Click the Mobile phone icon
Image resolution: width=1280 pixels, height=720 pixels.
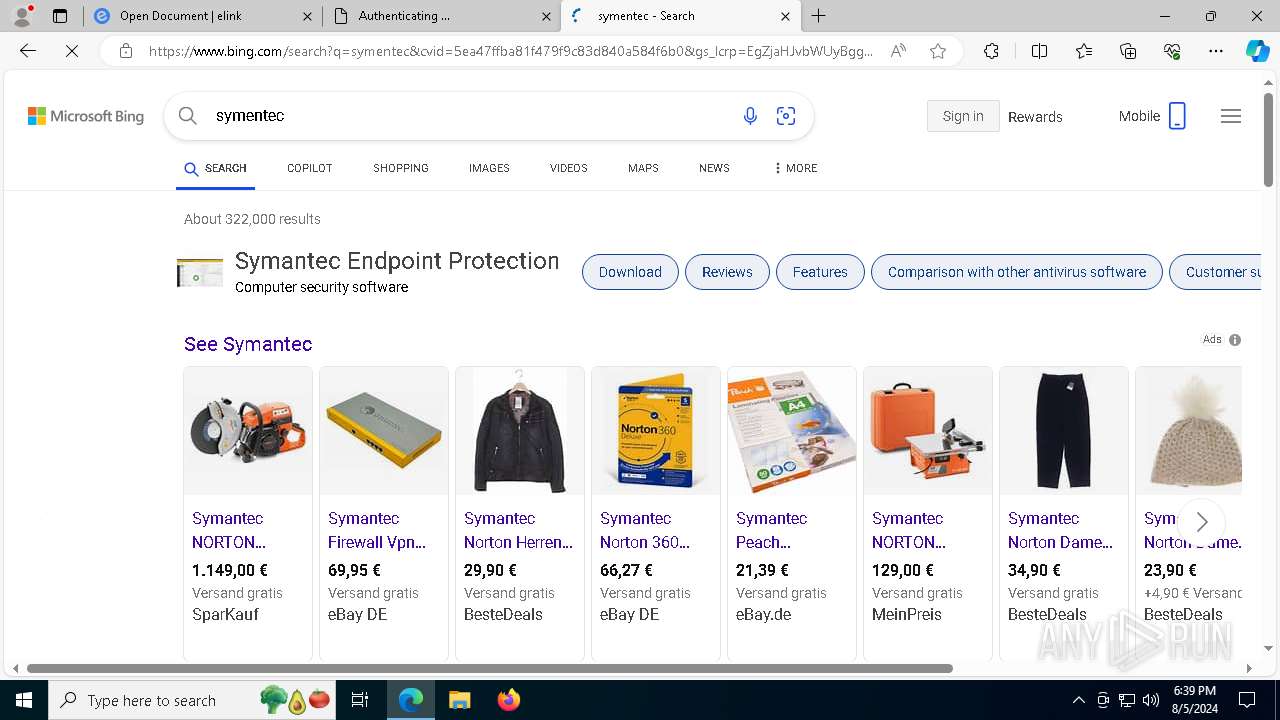coord(1177,116)
